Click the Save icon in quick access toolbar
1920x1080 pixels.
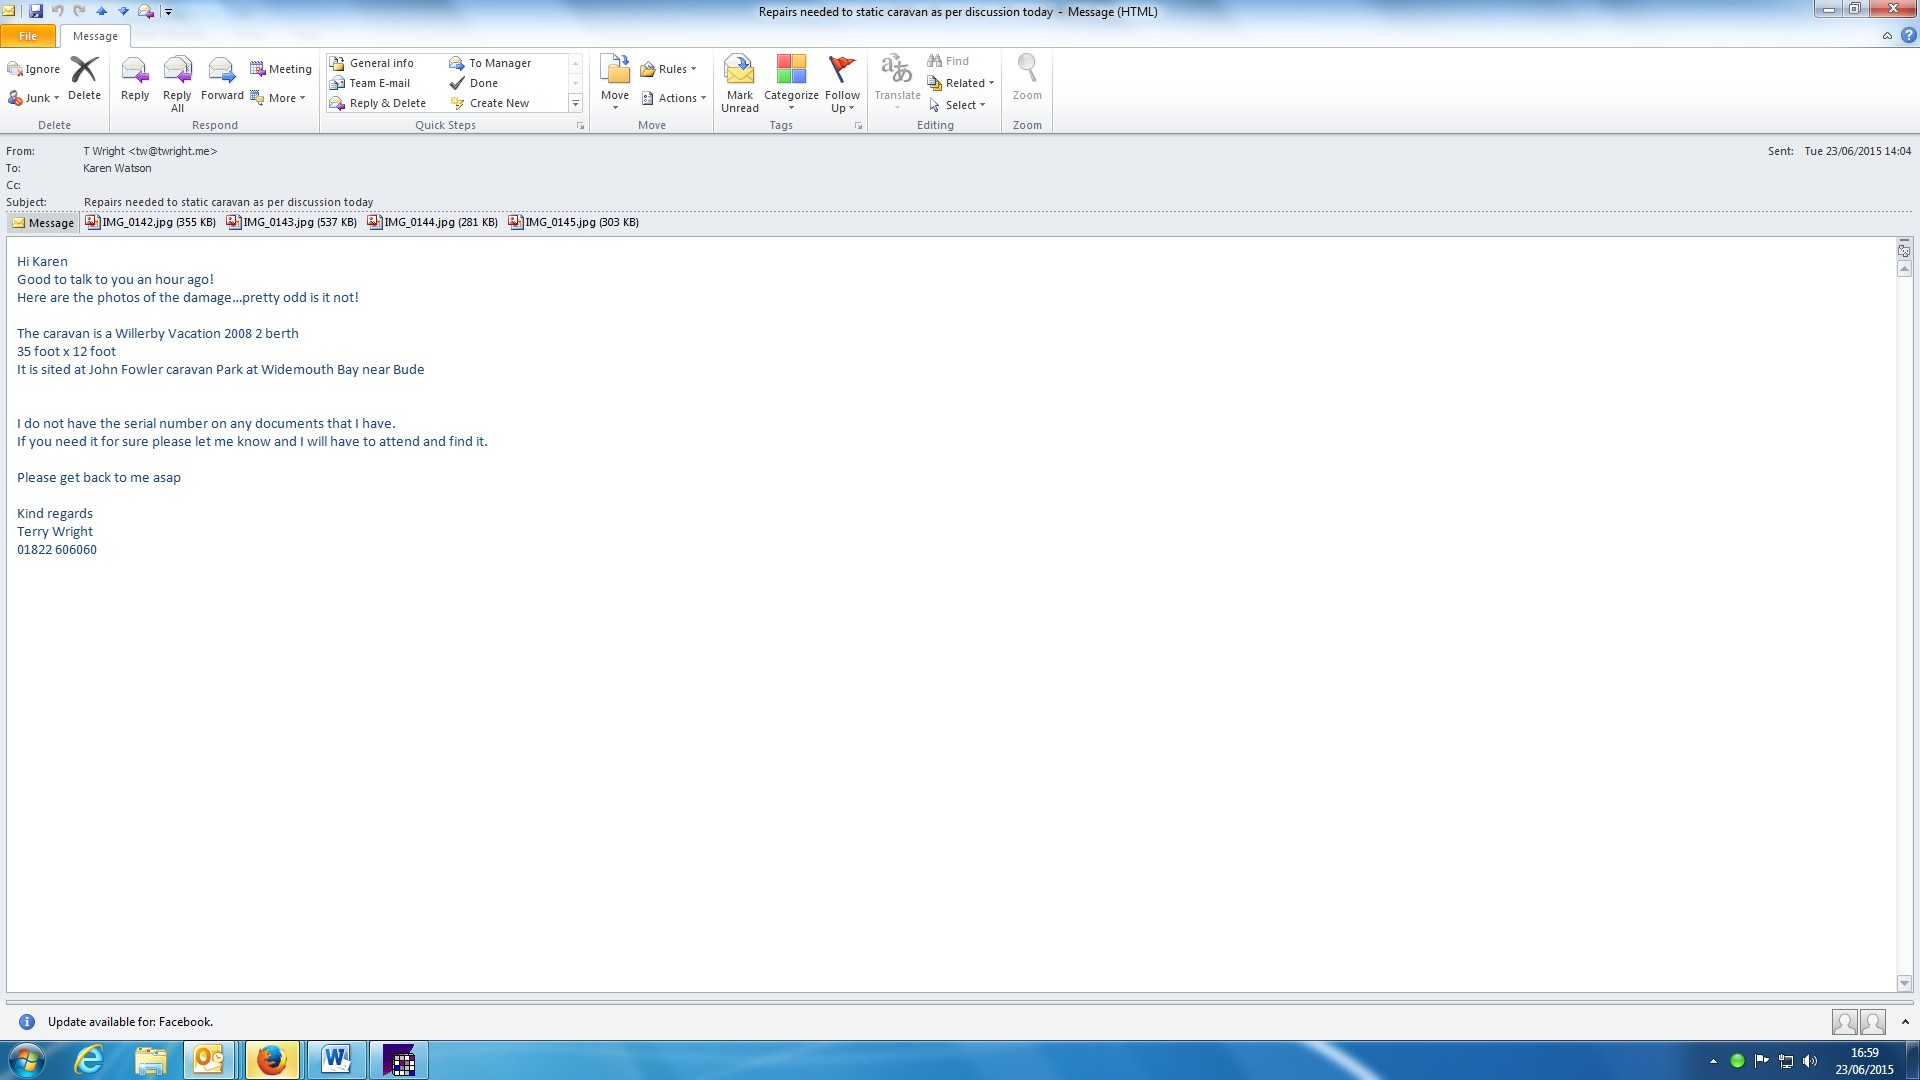pos(36,11)
